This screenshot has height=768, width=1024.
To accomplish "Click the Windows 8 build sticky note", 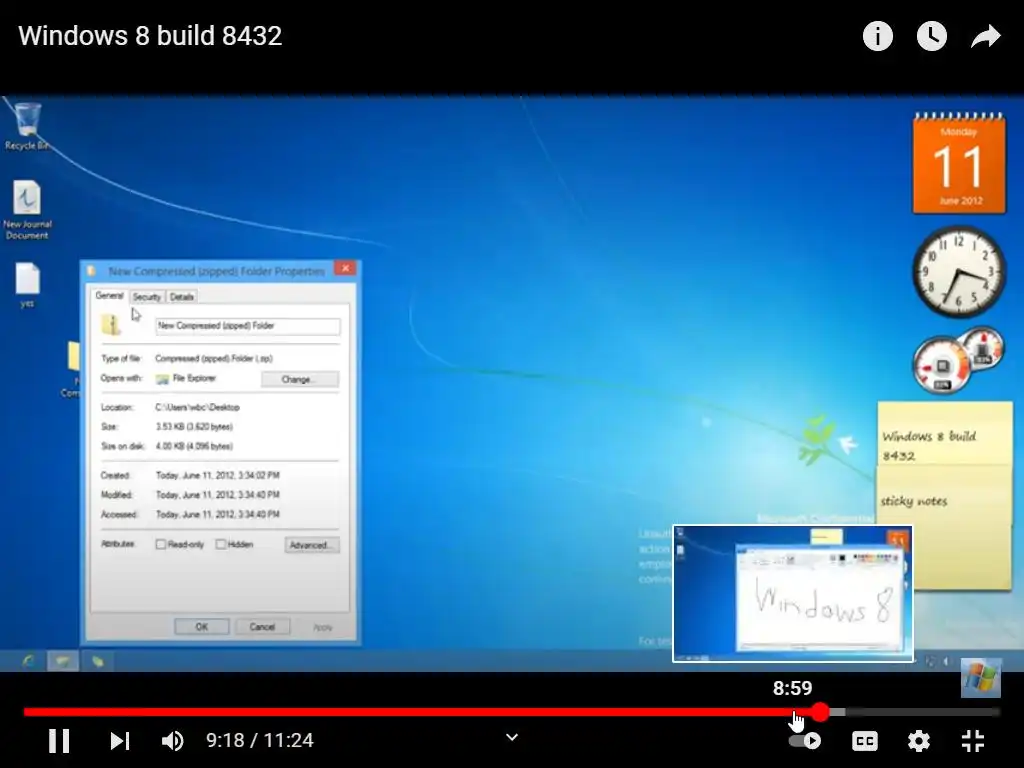I will click(x=945, y=434).
